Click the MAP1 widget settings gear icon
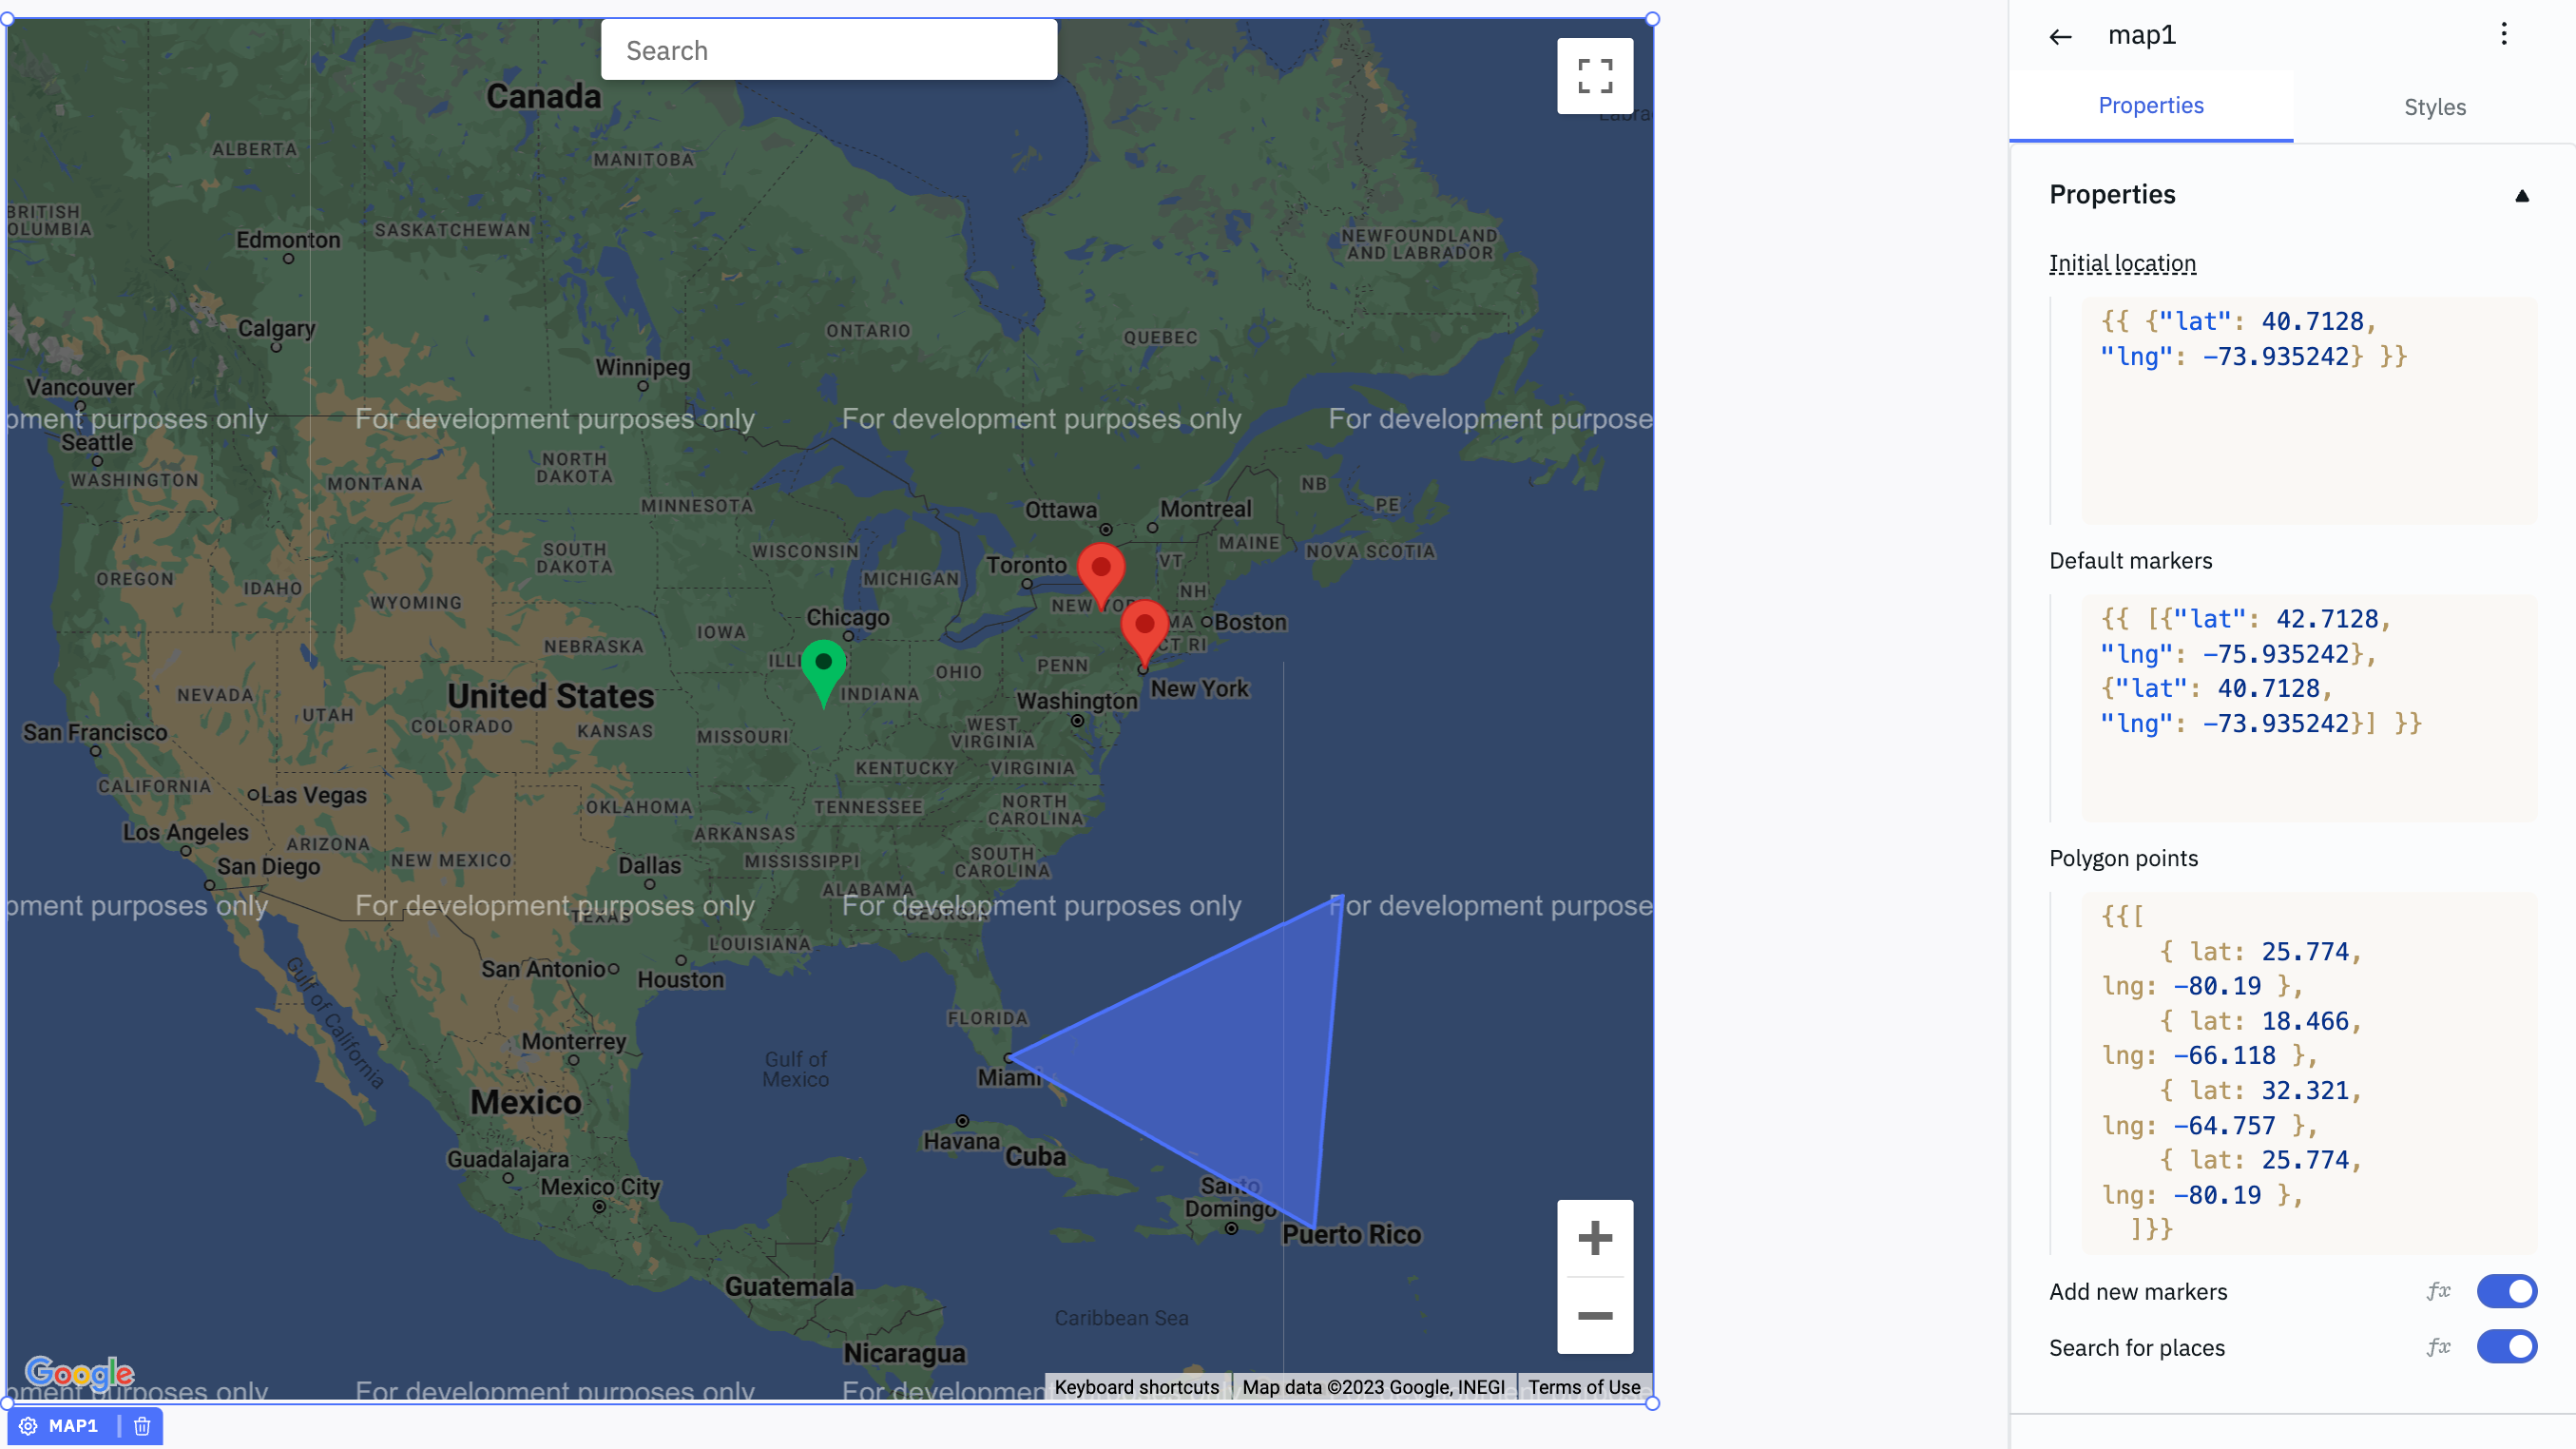This screenshot has height=1449, width=2576. tap(28, 1426)
